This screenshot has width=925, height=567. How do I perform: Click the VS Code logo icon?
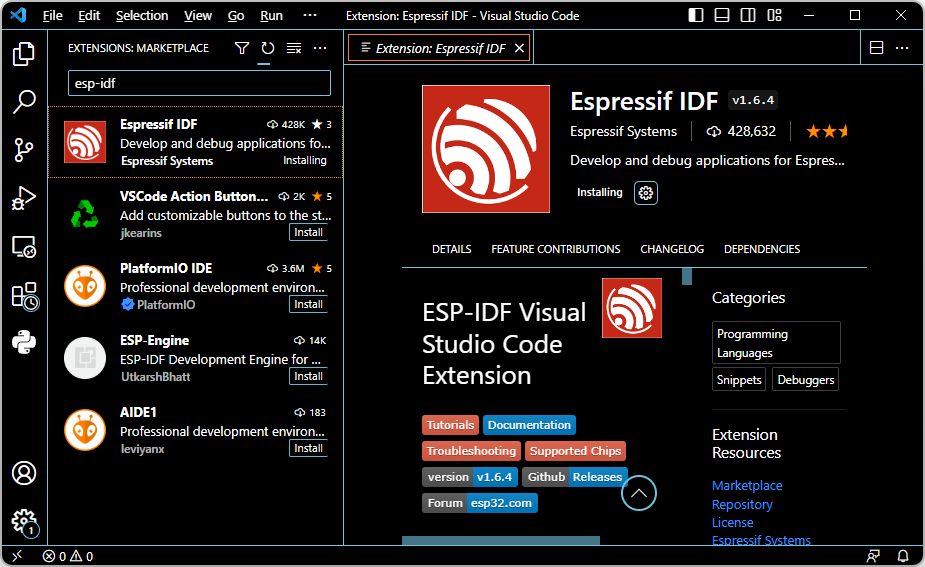18,15
